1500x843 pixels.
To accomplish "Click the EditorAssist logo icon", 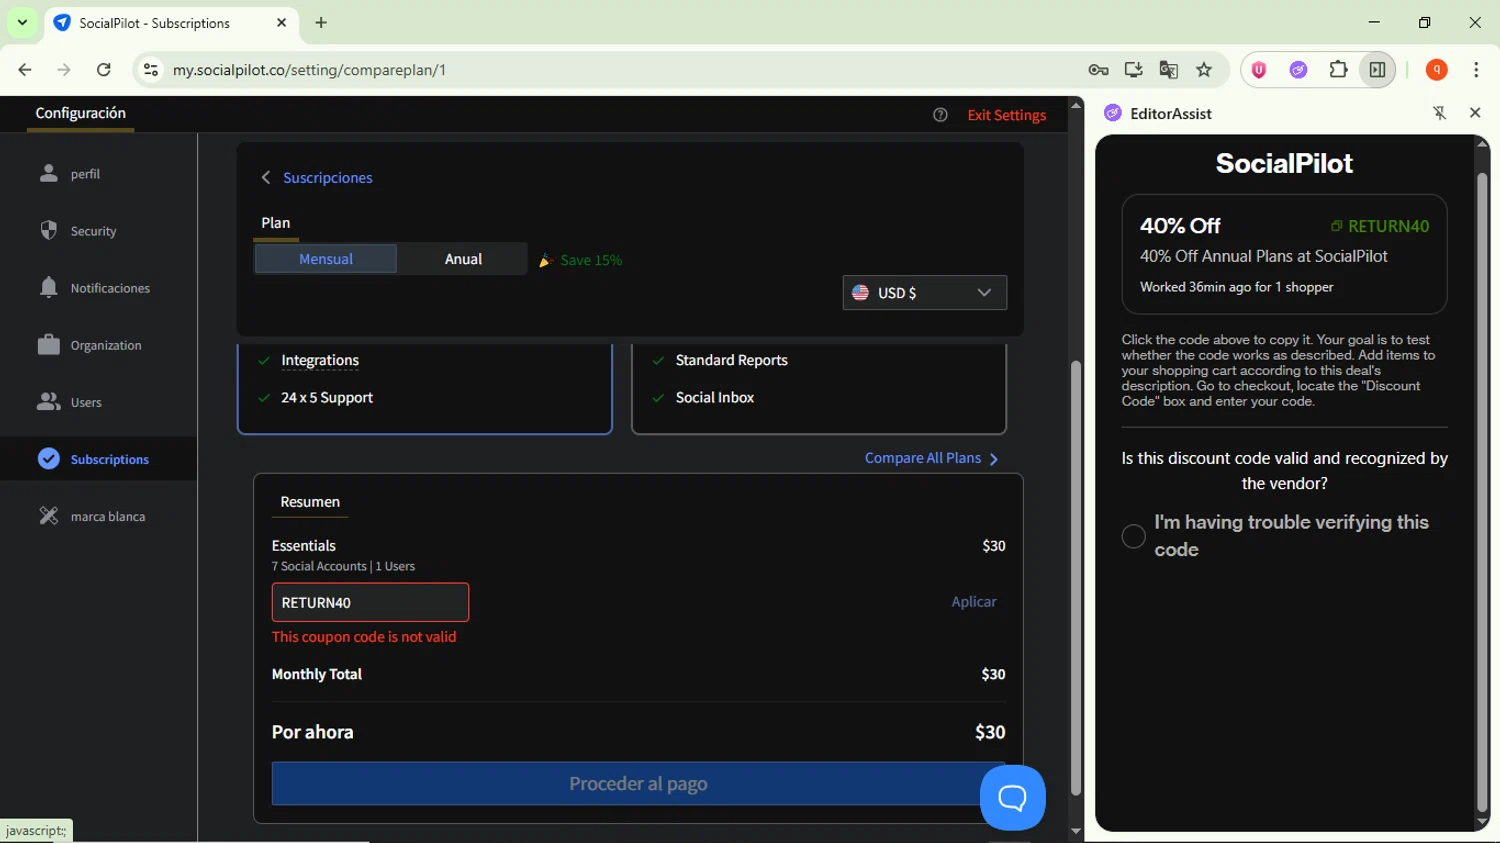I will coord(1112,113).
